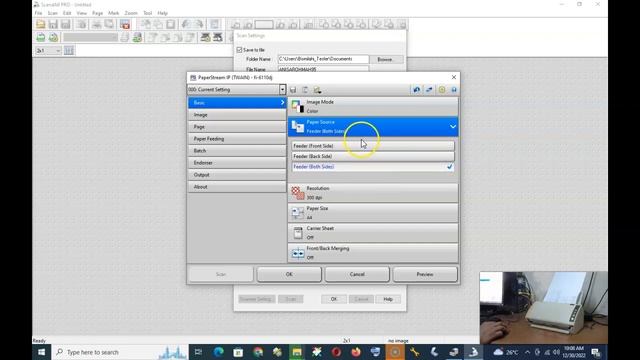The height and width of the screenshot is (360, 640).
Task: Open the Tool menu
Action: point(148,13)
